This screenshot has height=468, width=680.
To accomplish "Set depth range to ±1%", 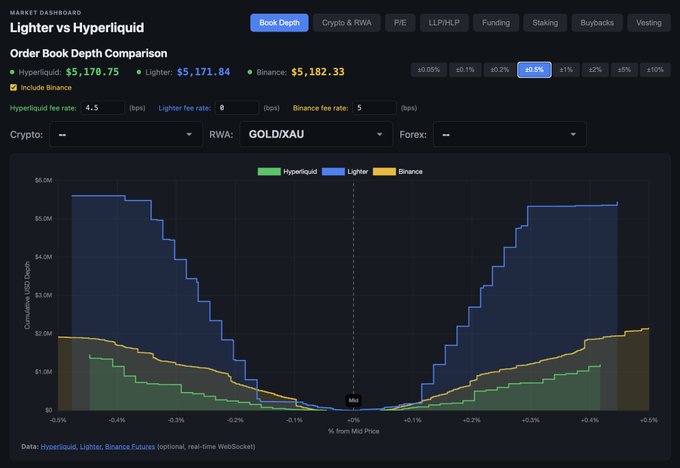I will 566,70.
